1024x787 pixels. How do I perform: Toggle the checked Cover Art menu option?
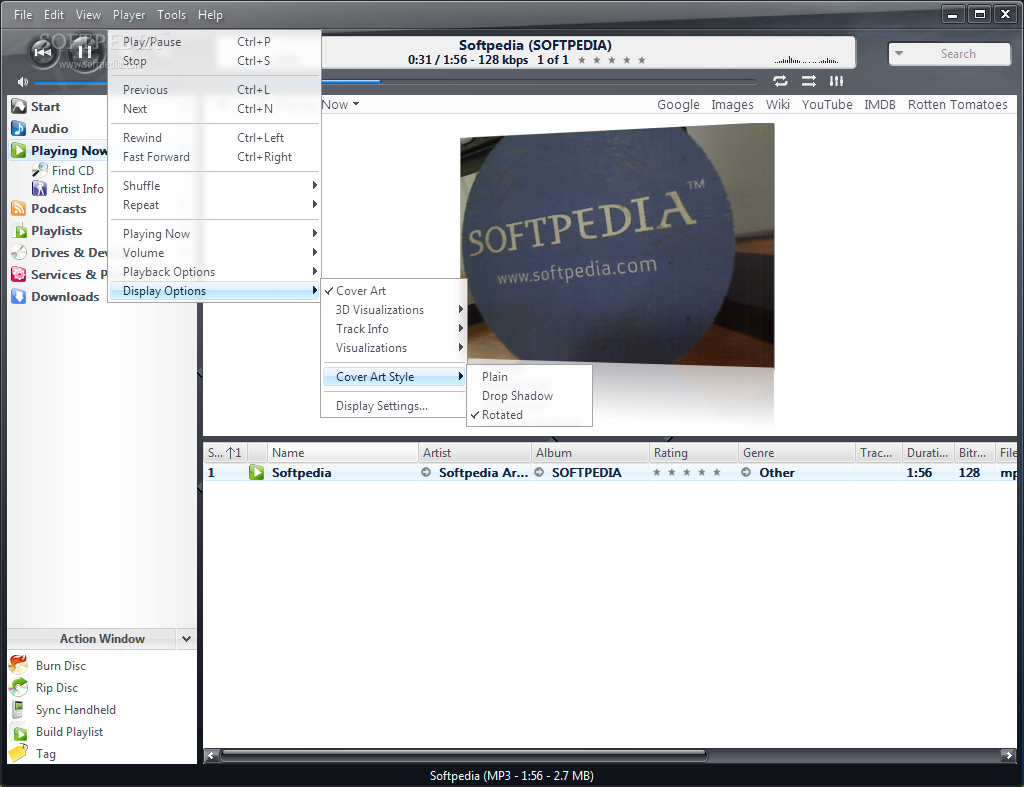pyautogui.click(x=394, y=291)
